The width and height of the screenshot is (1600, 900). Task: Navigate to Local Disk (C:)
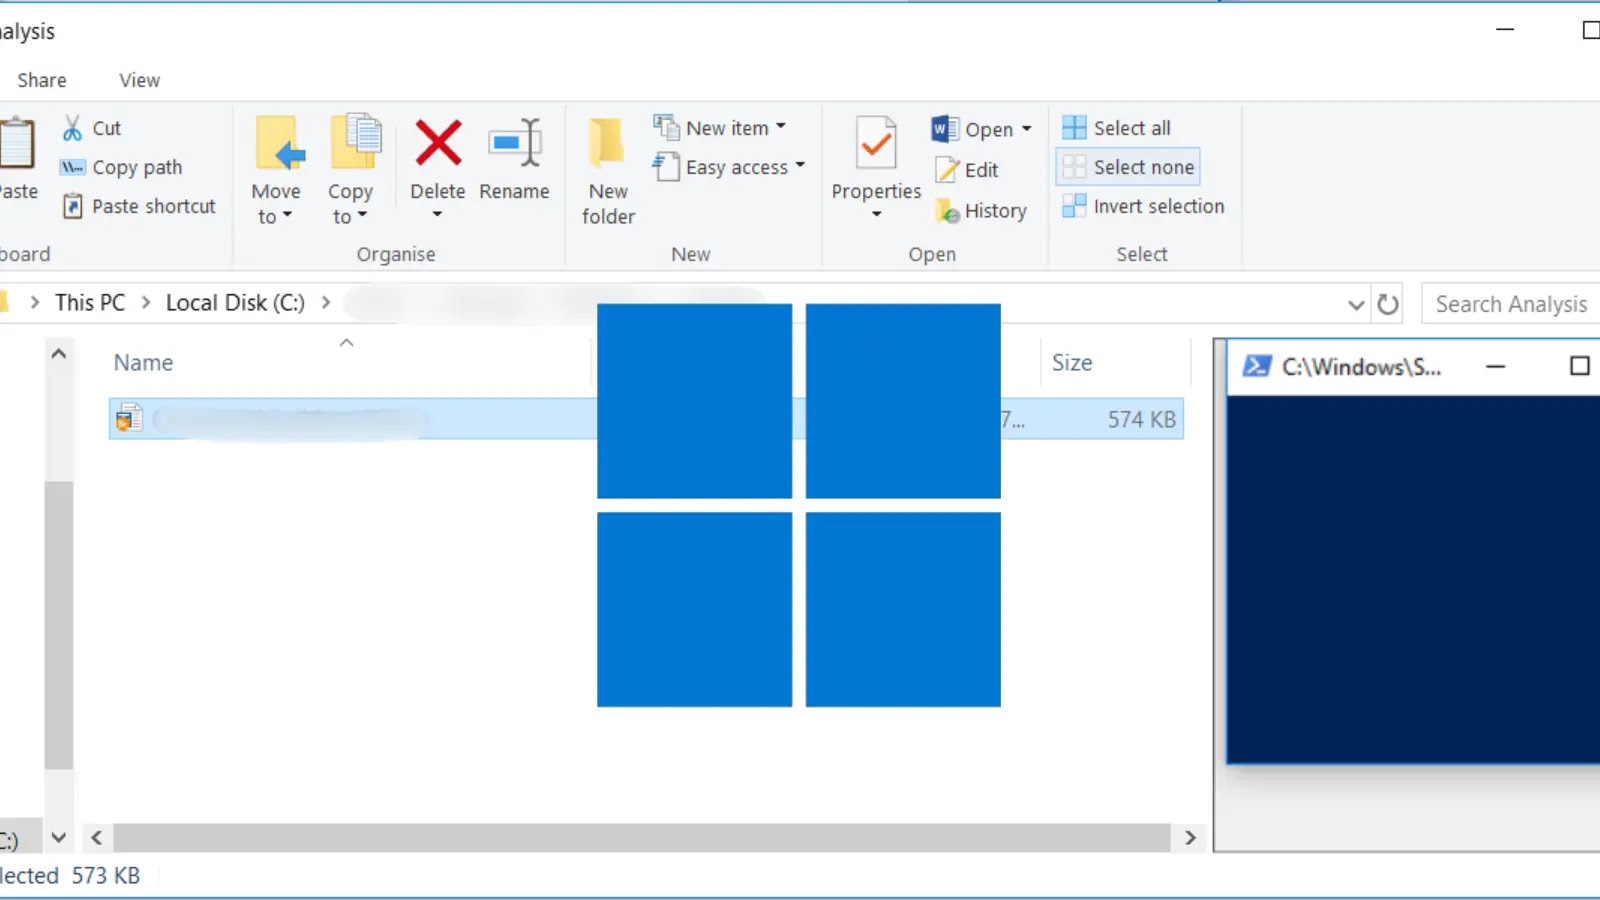234,302
